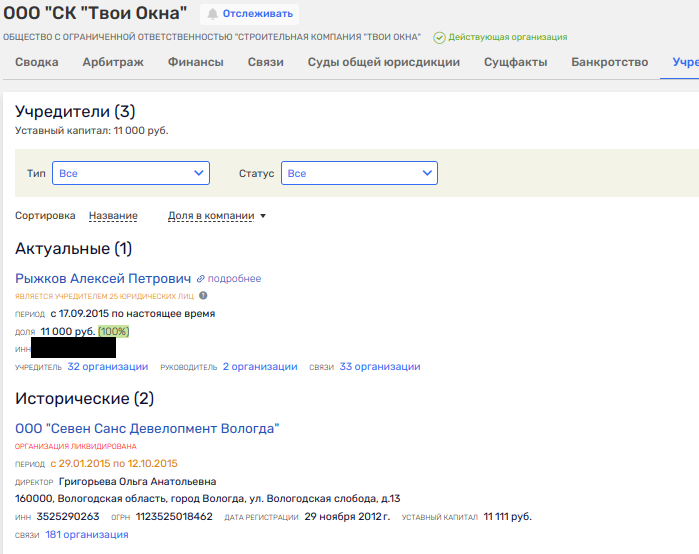The height and width of the screenshot is (554, 699).
Task: Click the (100%) share badge
Action: pos(114,332)
